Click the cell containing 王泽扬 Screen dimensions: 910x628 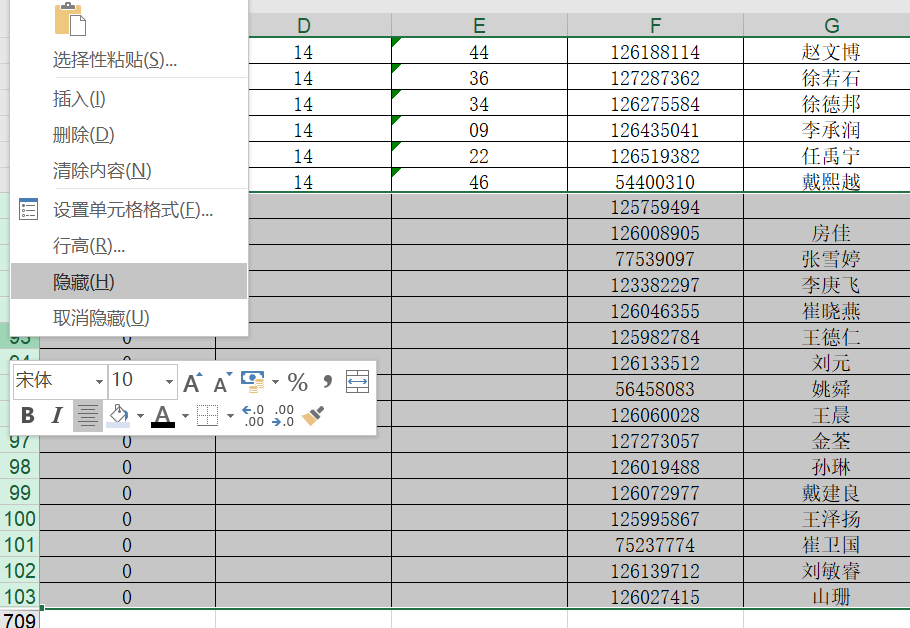coord(827,519)
